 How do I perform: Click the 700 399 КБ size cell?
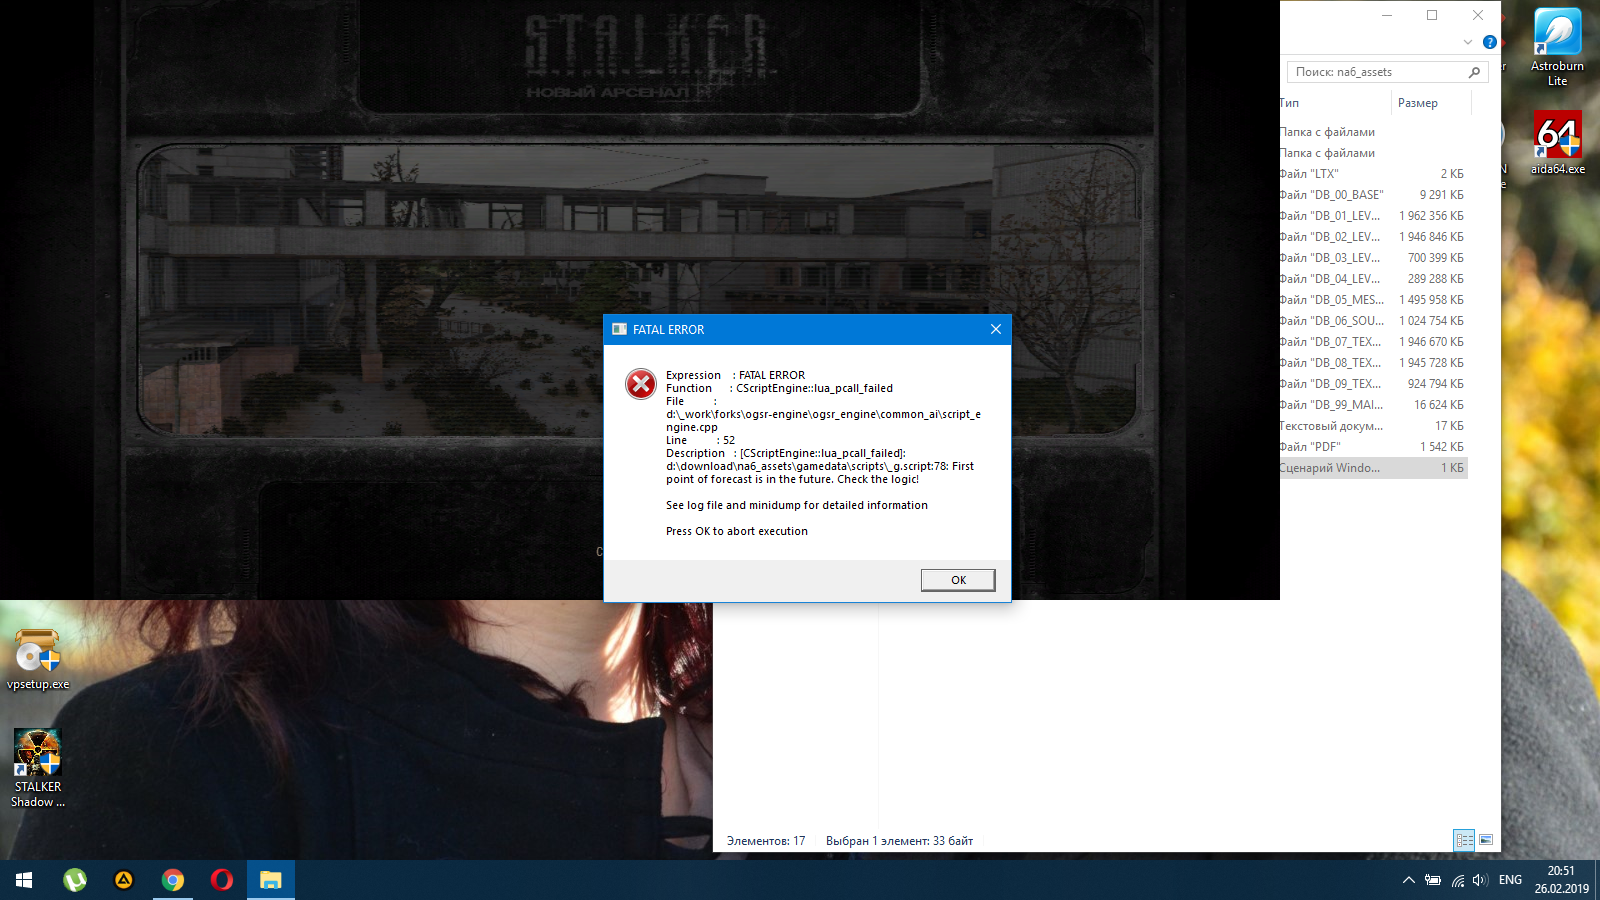coord(1435,258)
